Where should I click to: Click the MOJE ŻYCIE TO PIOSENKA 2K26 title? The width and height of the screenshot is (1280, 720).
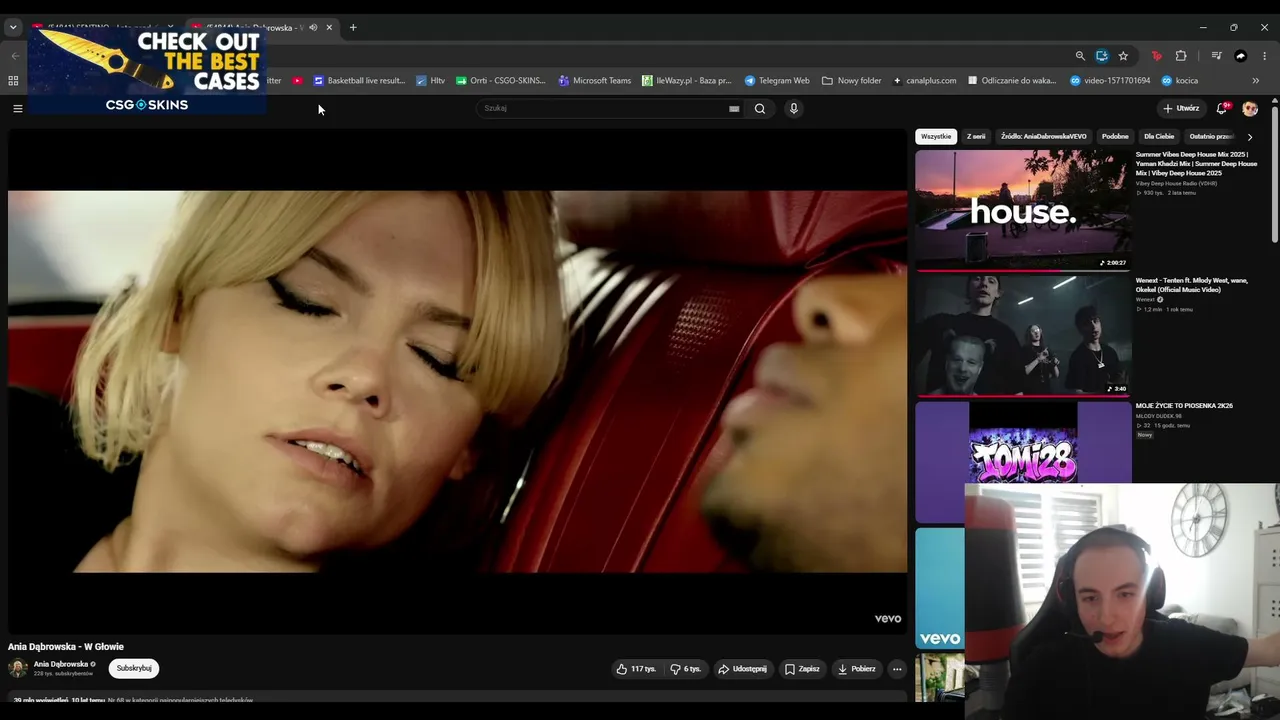pos(1184,406)
